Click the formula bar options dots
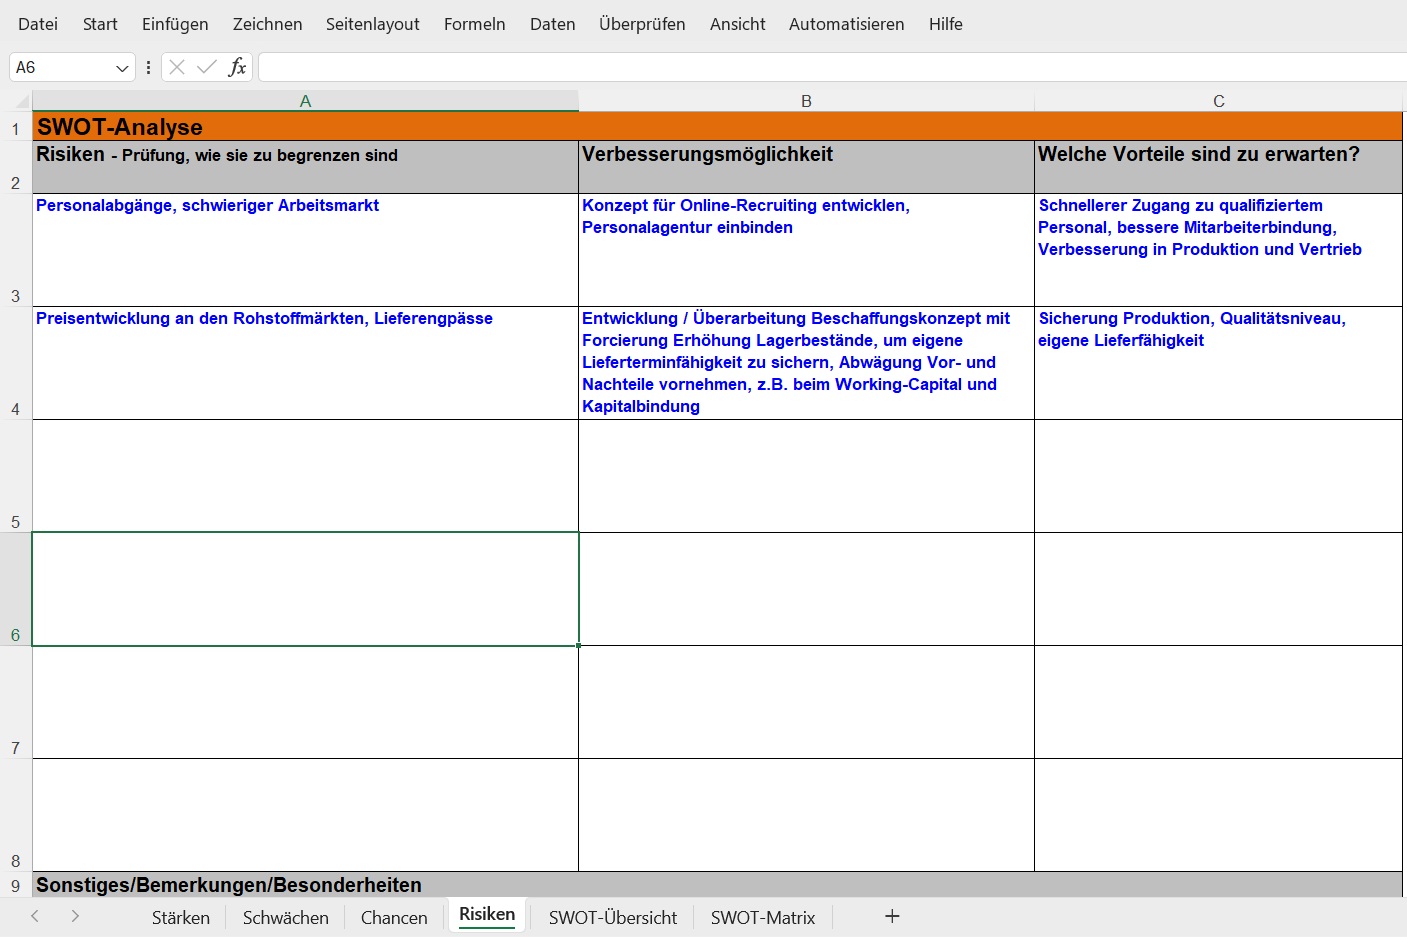1407x937 pixels. pos(148,67)
